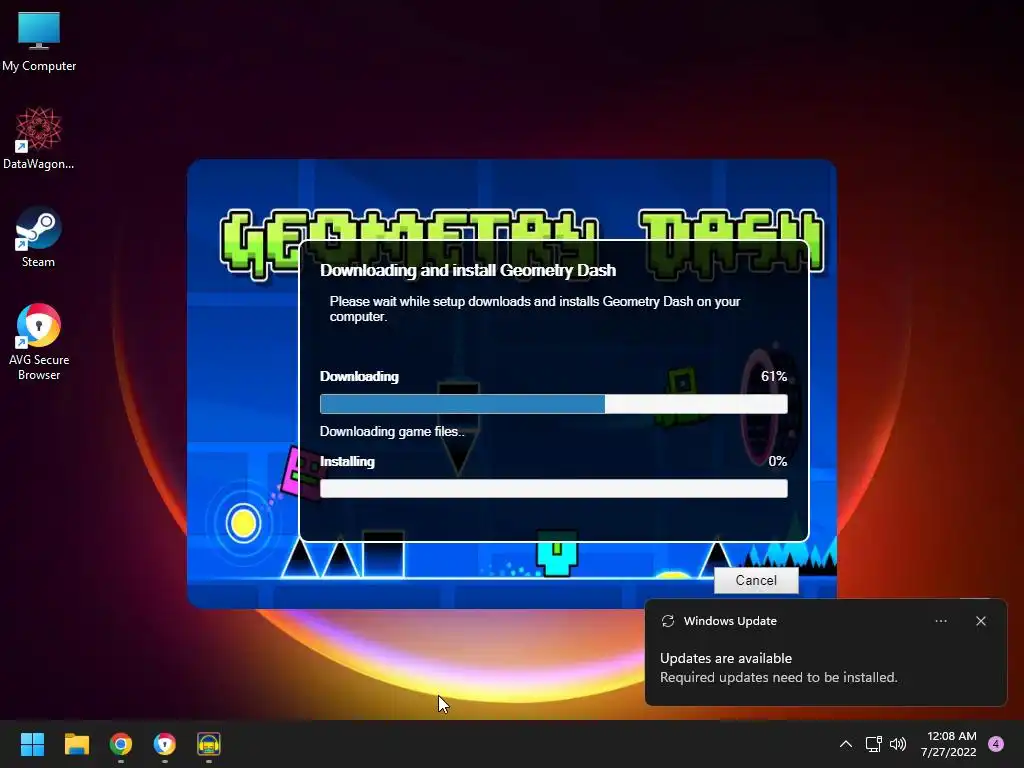Open the volume control tray icon
Image resolution: width=1024 pixels, height=768 pixels.
tap(898, 744)
